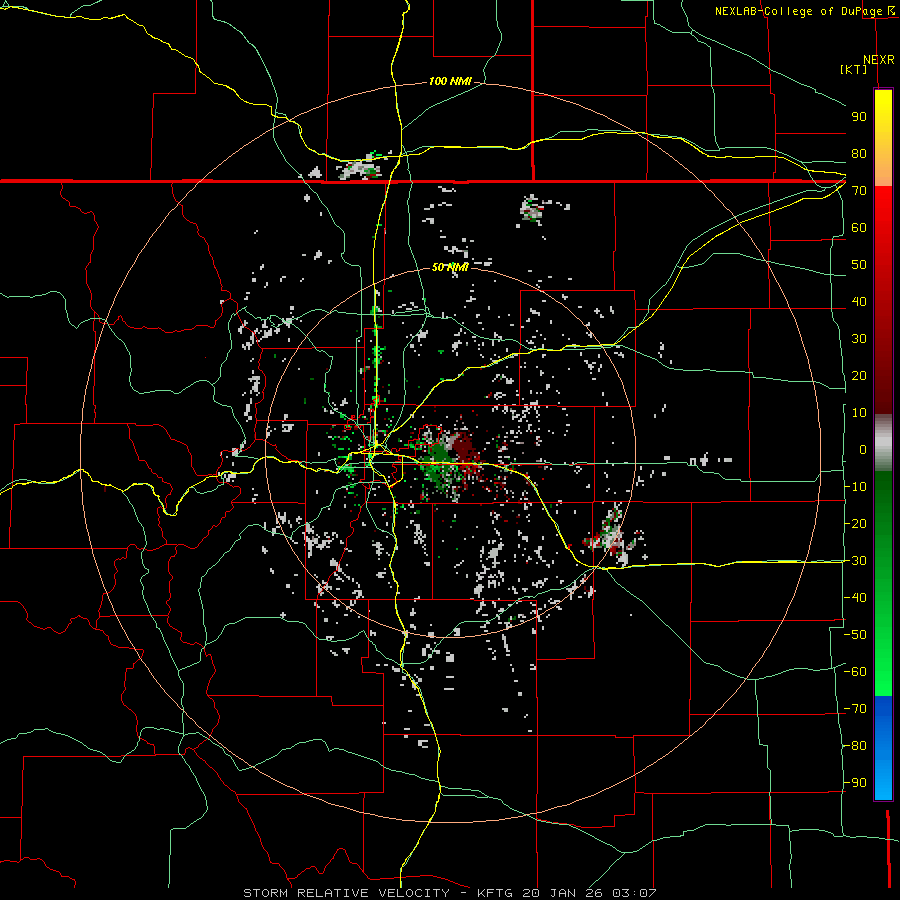This screenshot has width=900, height=900.
Task: Click the 0 scale label
Action: tap(863, 450)
